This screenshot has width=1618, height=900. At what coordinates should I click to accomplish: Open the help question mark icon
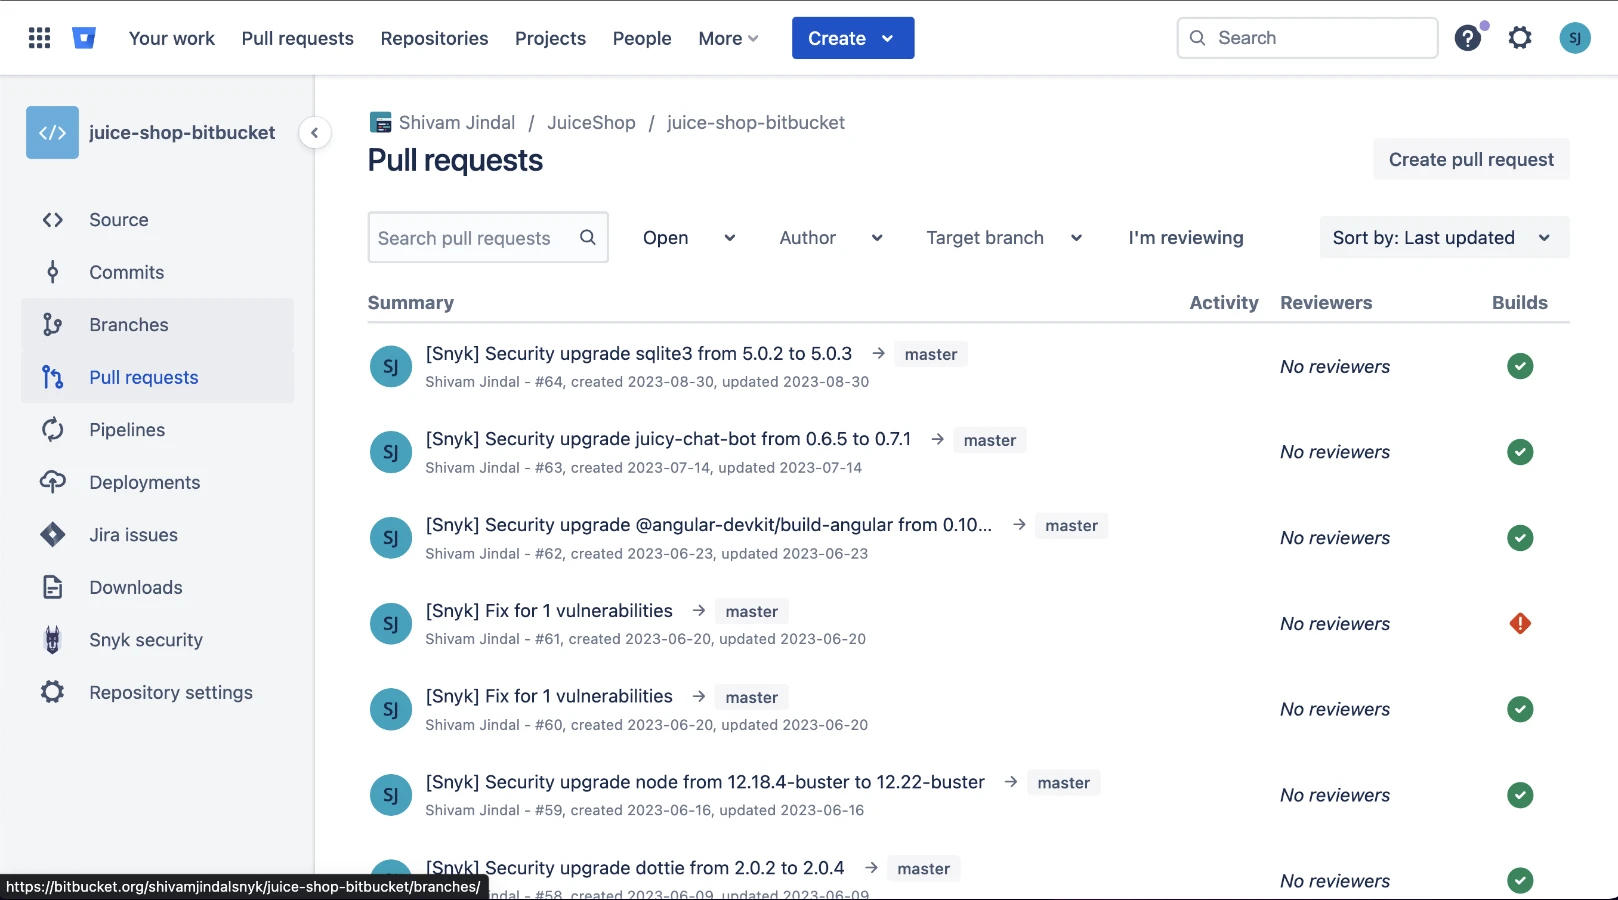1467,38
